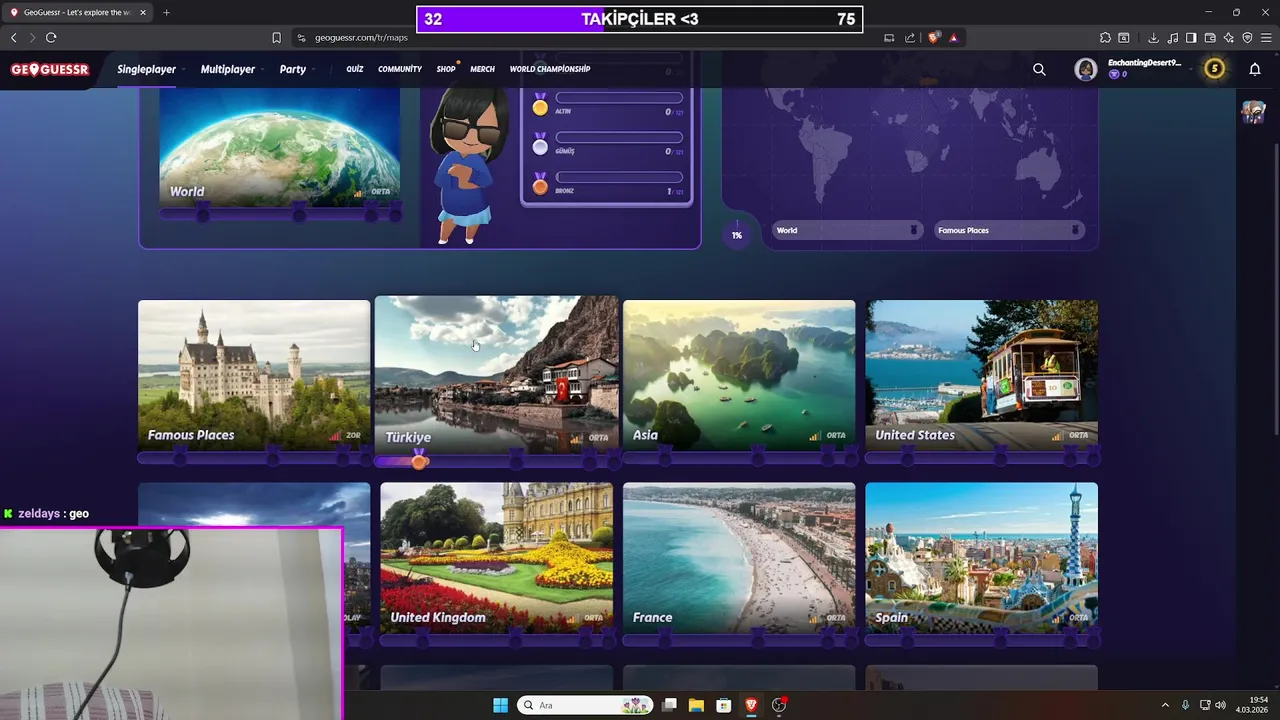1280x720 pixels.
Task: Click the microphone icon in system tray
Action: (1185, 705)
